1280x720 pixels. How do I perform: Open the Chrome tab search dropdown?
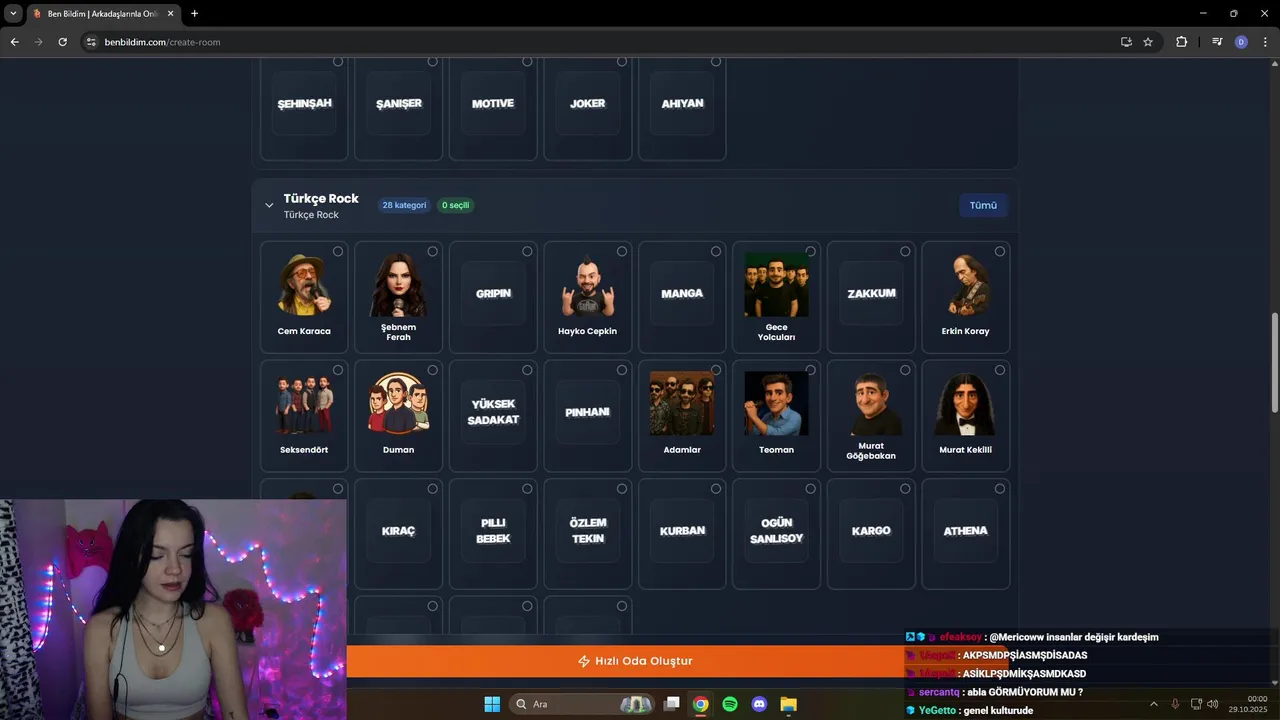coord(13,13)
